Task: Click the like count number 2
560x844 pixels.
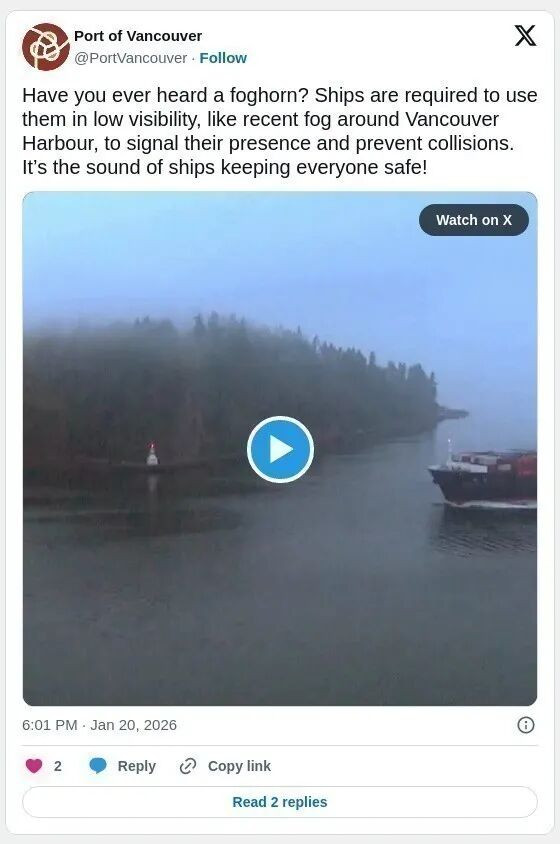Action: (x=58, y=766)
